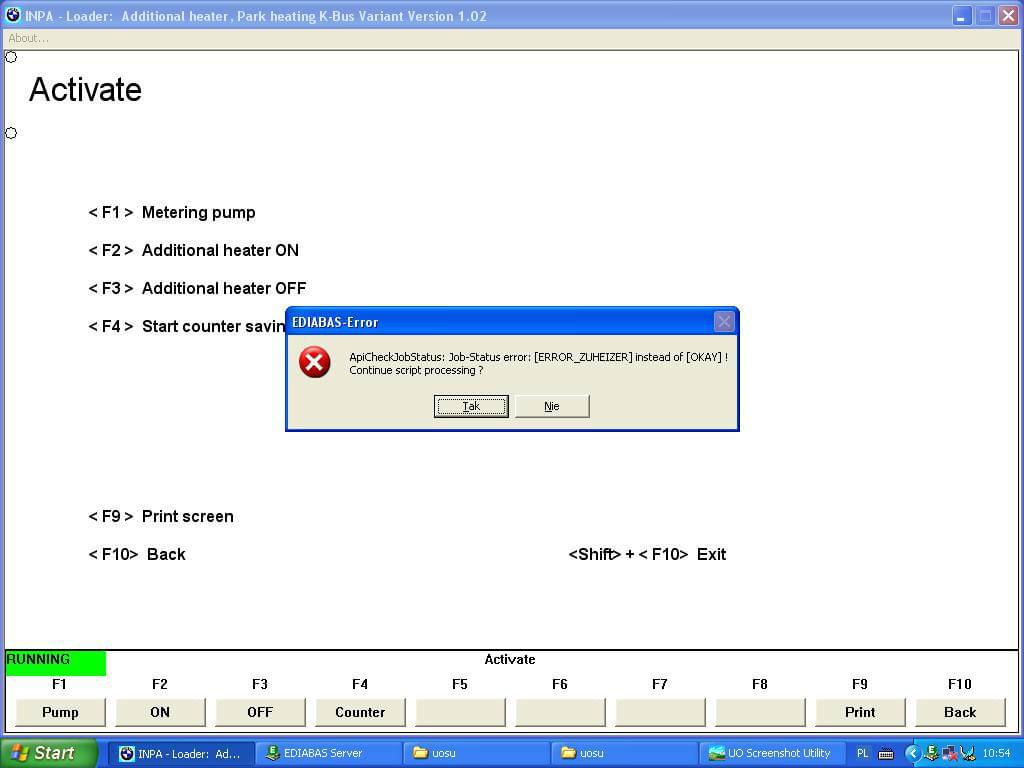This screenshot has height=768, width=1024.
Task: Click the 'ApiCheckJobStatus: Job-Status error' message text
Action: tap(538, 357)
